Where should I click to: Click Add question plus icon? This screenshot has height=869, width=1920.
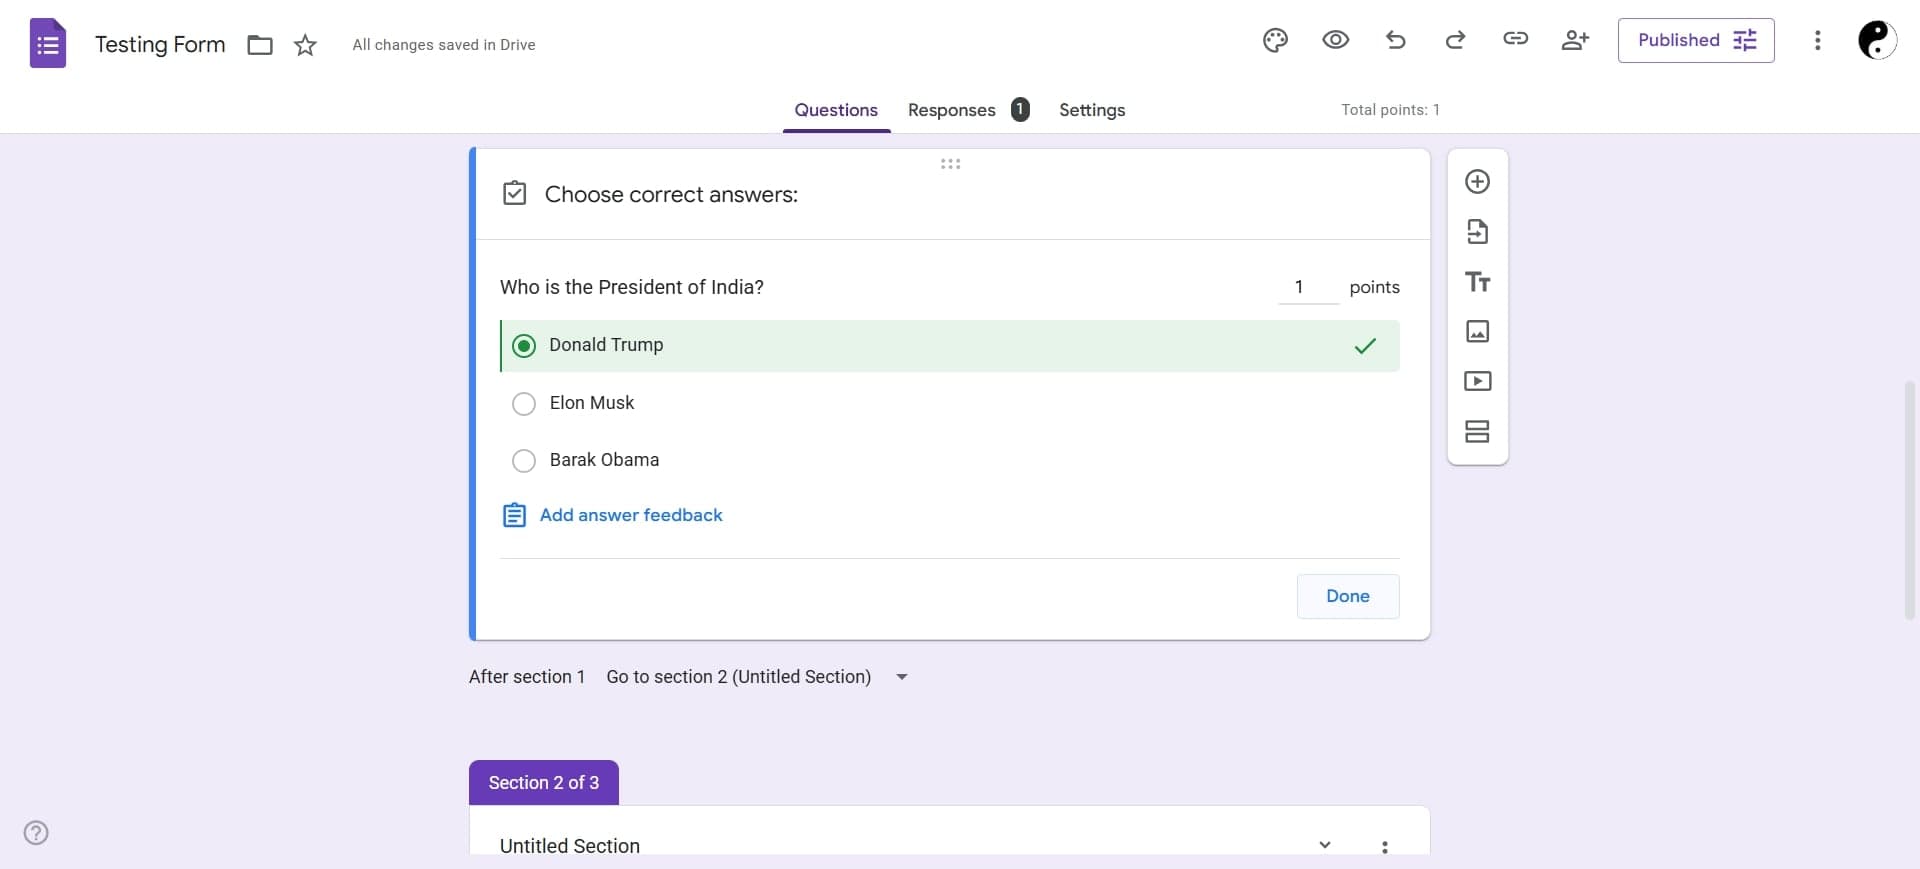pyautogui.click(x=1477, y=182)
